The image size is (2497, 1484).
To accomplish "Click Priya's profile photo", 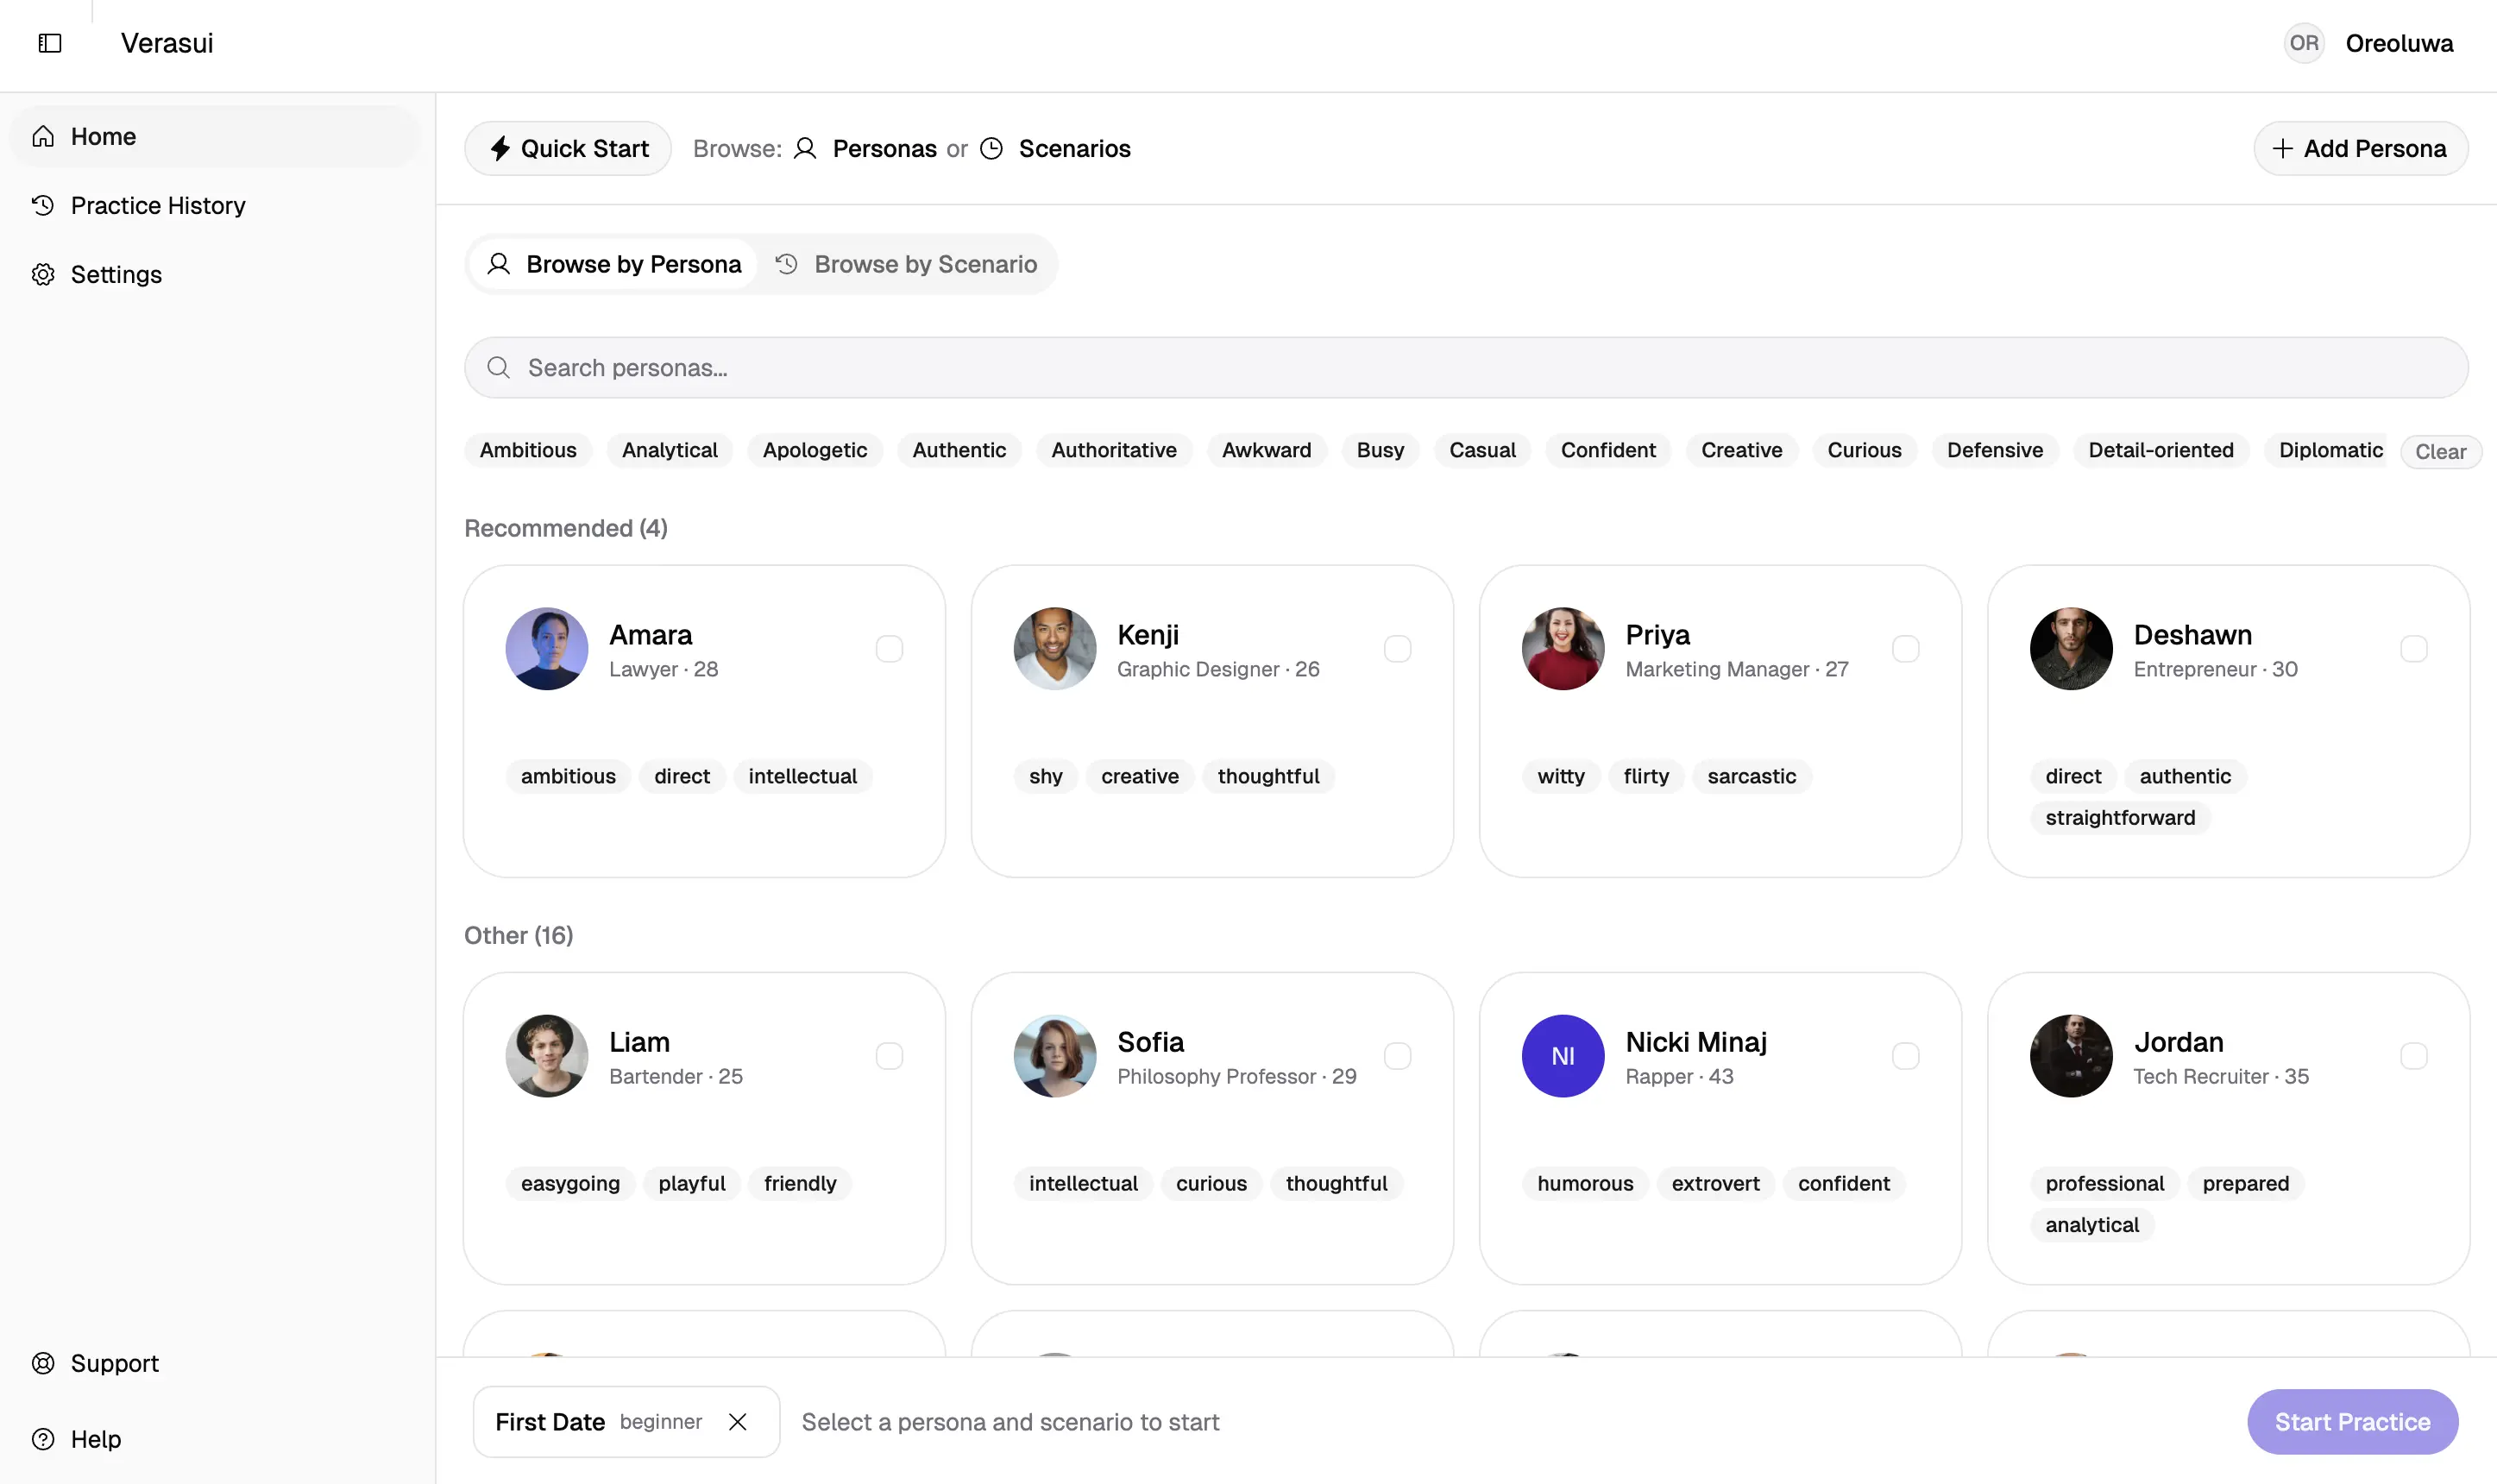I will [1563, 648].
